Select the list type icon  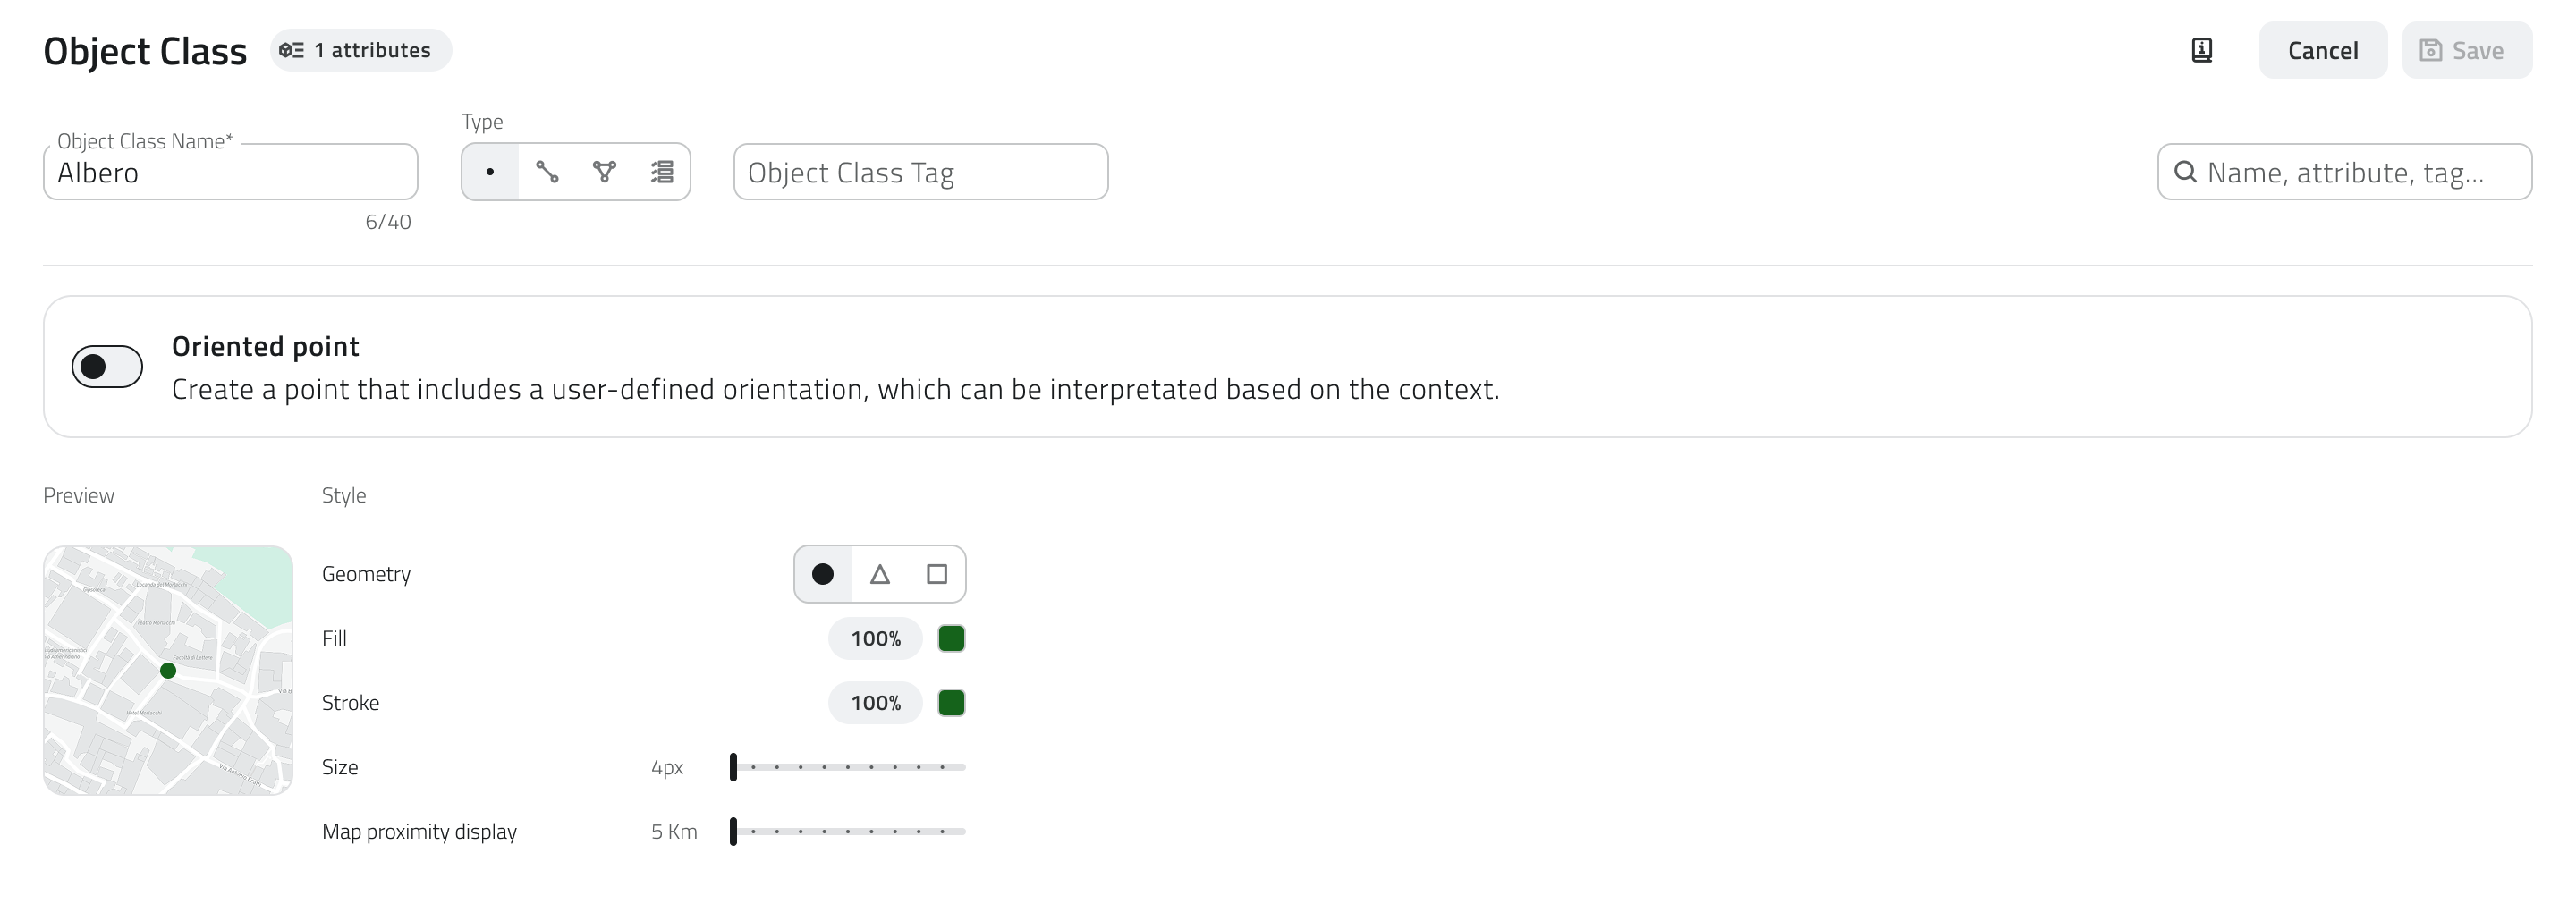(662, 172)
